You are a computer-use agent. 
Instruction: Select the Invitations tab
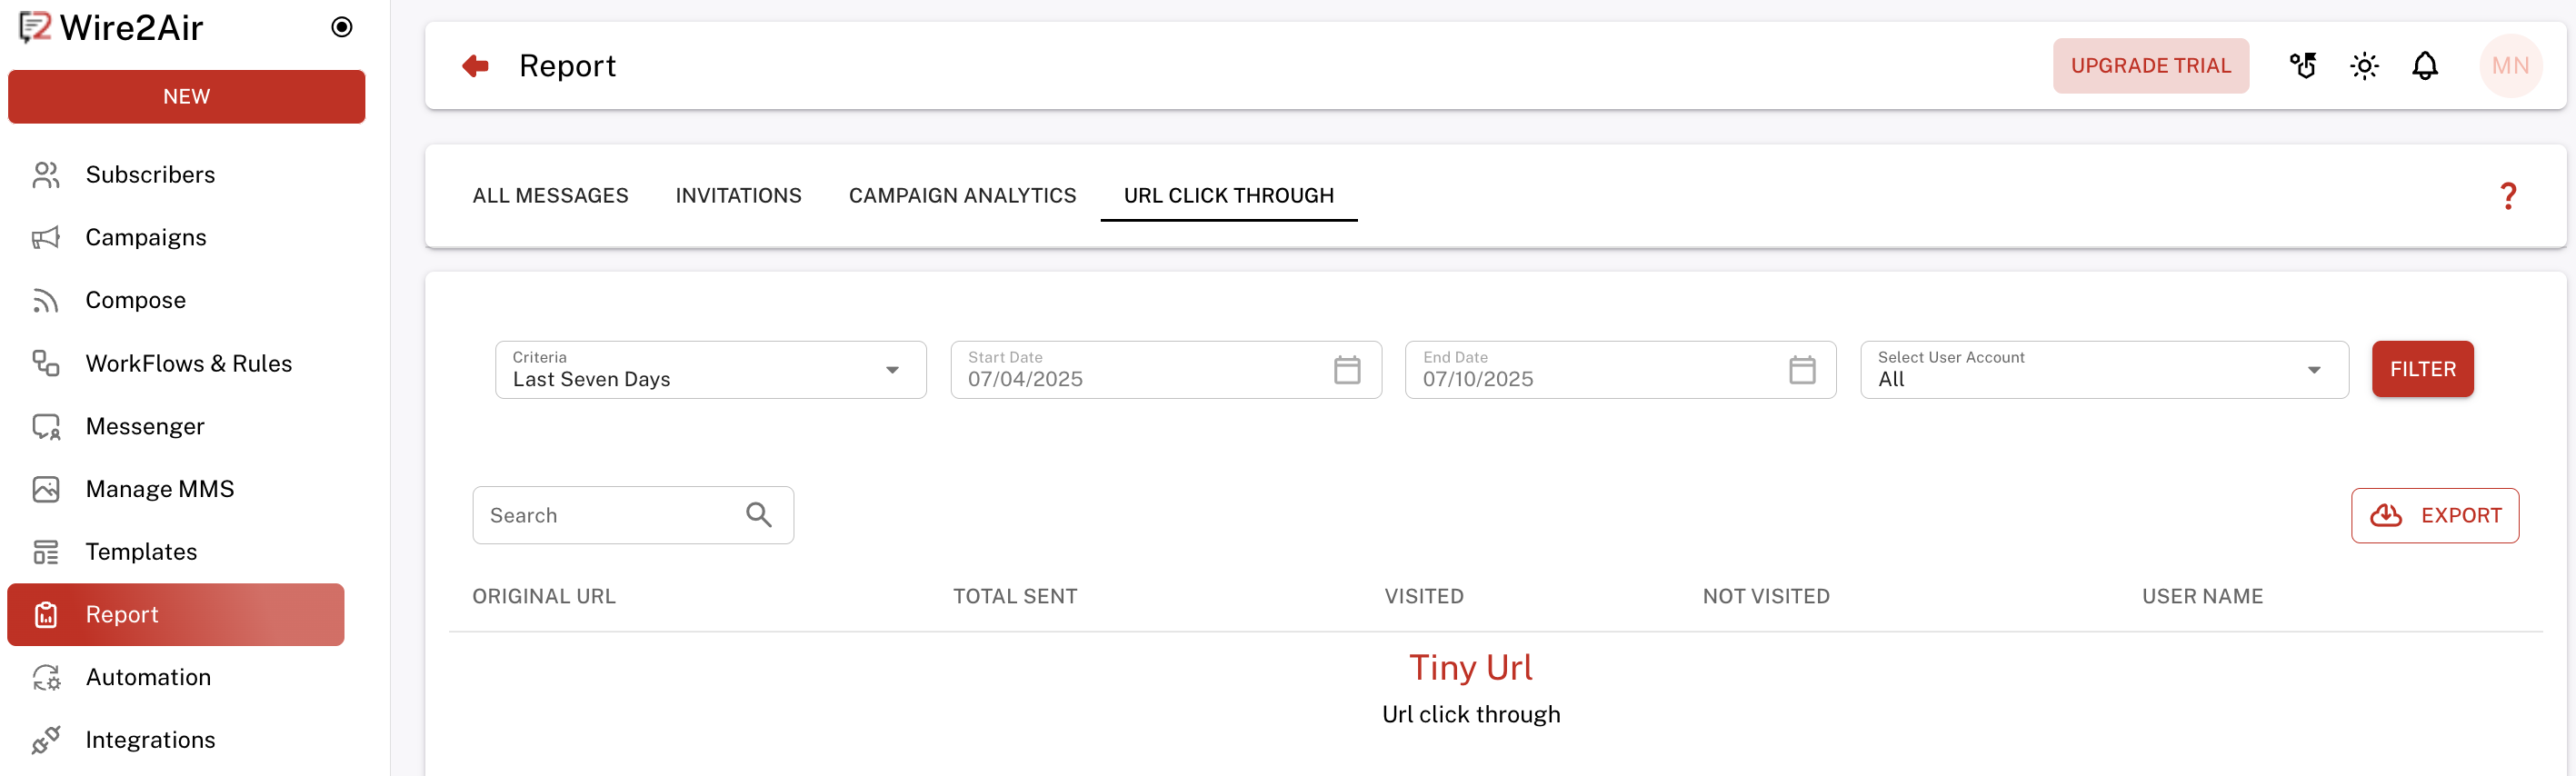[738, 196]
